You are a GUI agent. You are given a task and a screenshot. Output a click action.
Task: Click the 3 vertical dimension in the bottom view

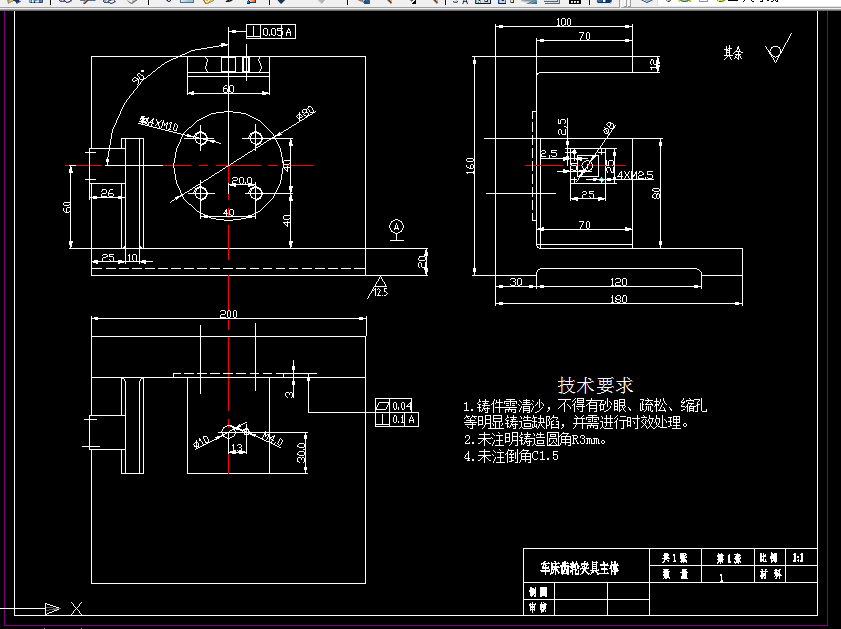[x=289, y=393]
